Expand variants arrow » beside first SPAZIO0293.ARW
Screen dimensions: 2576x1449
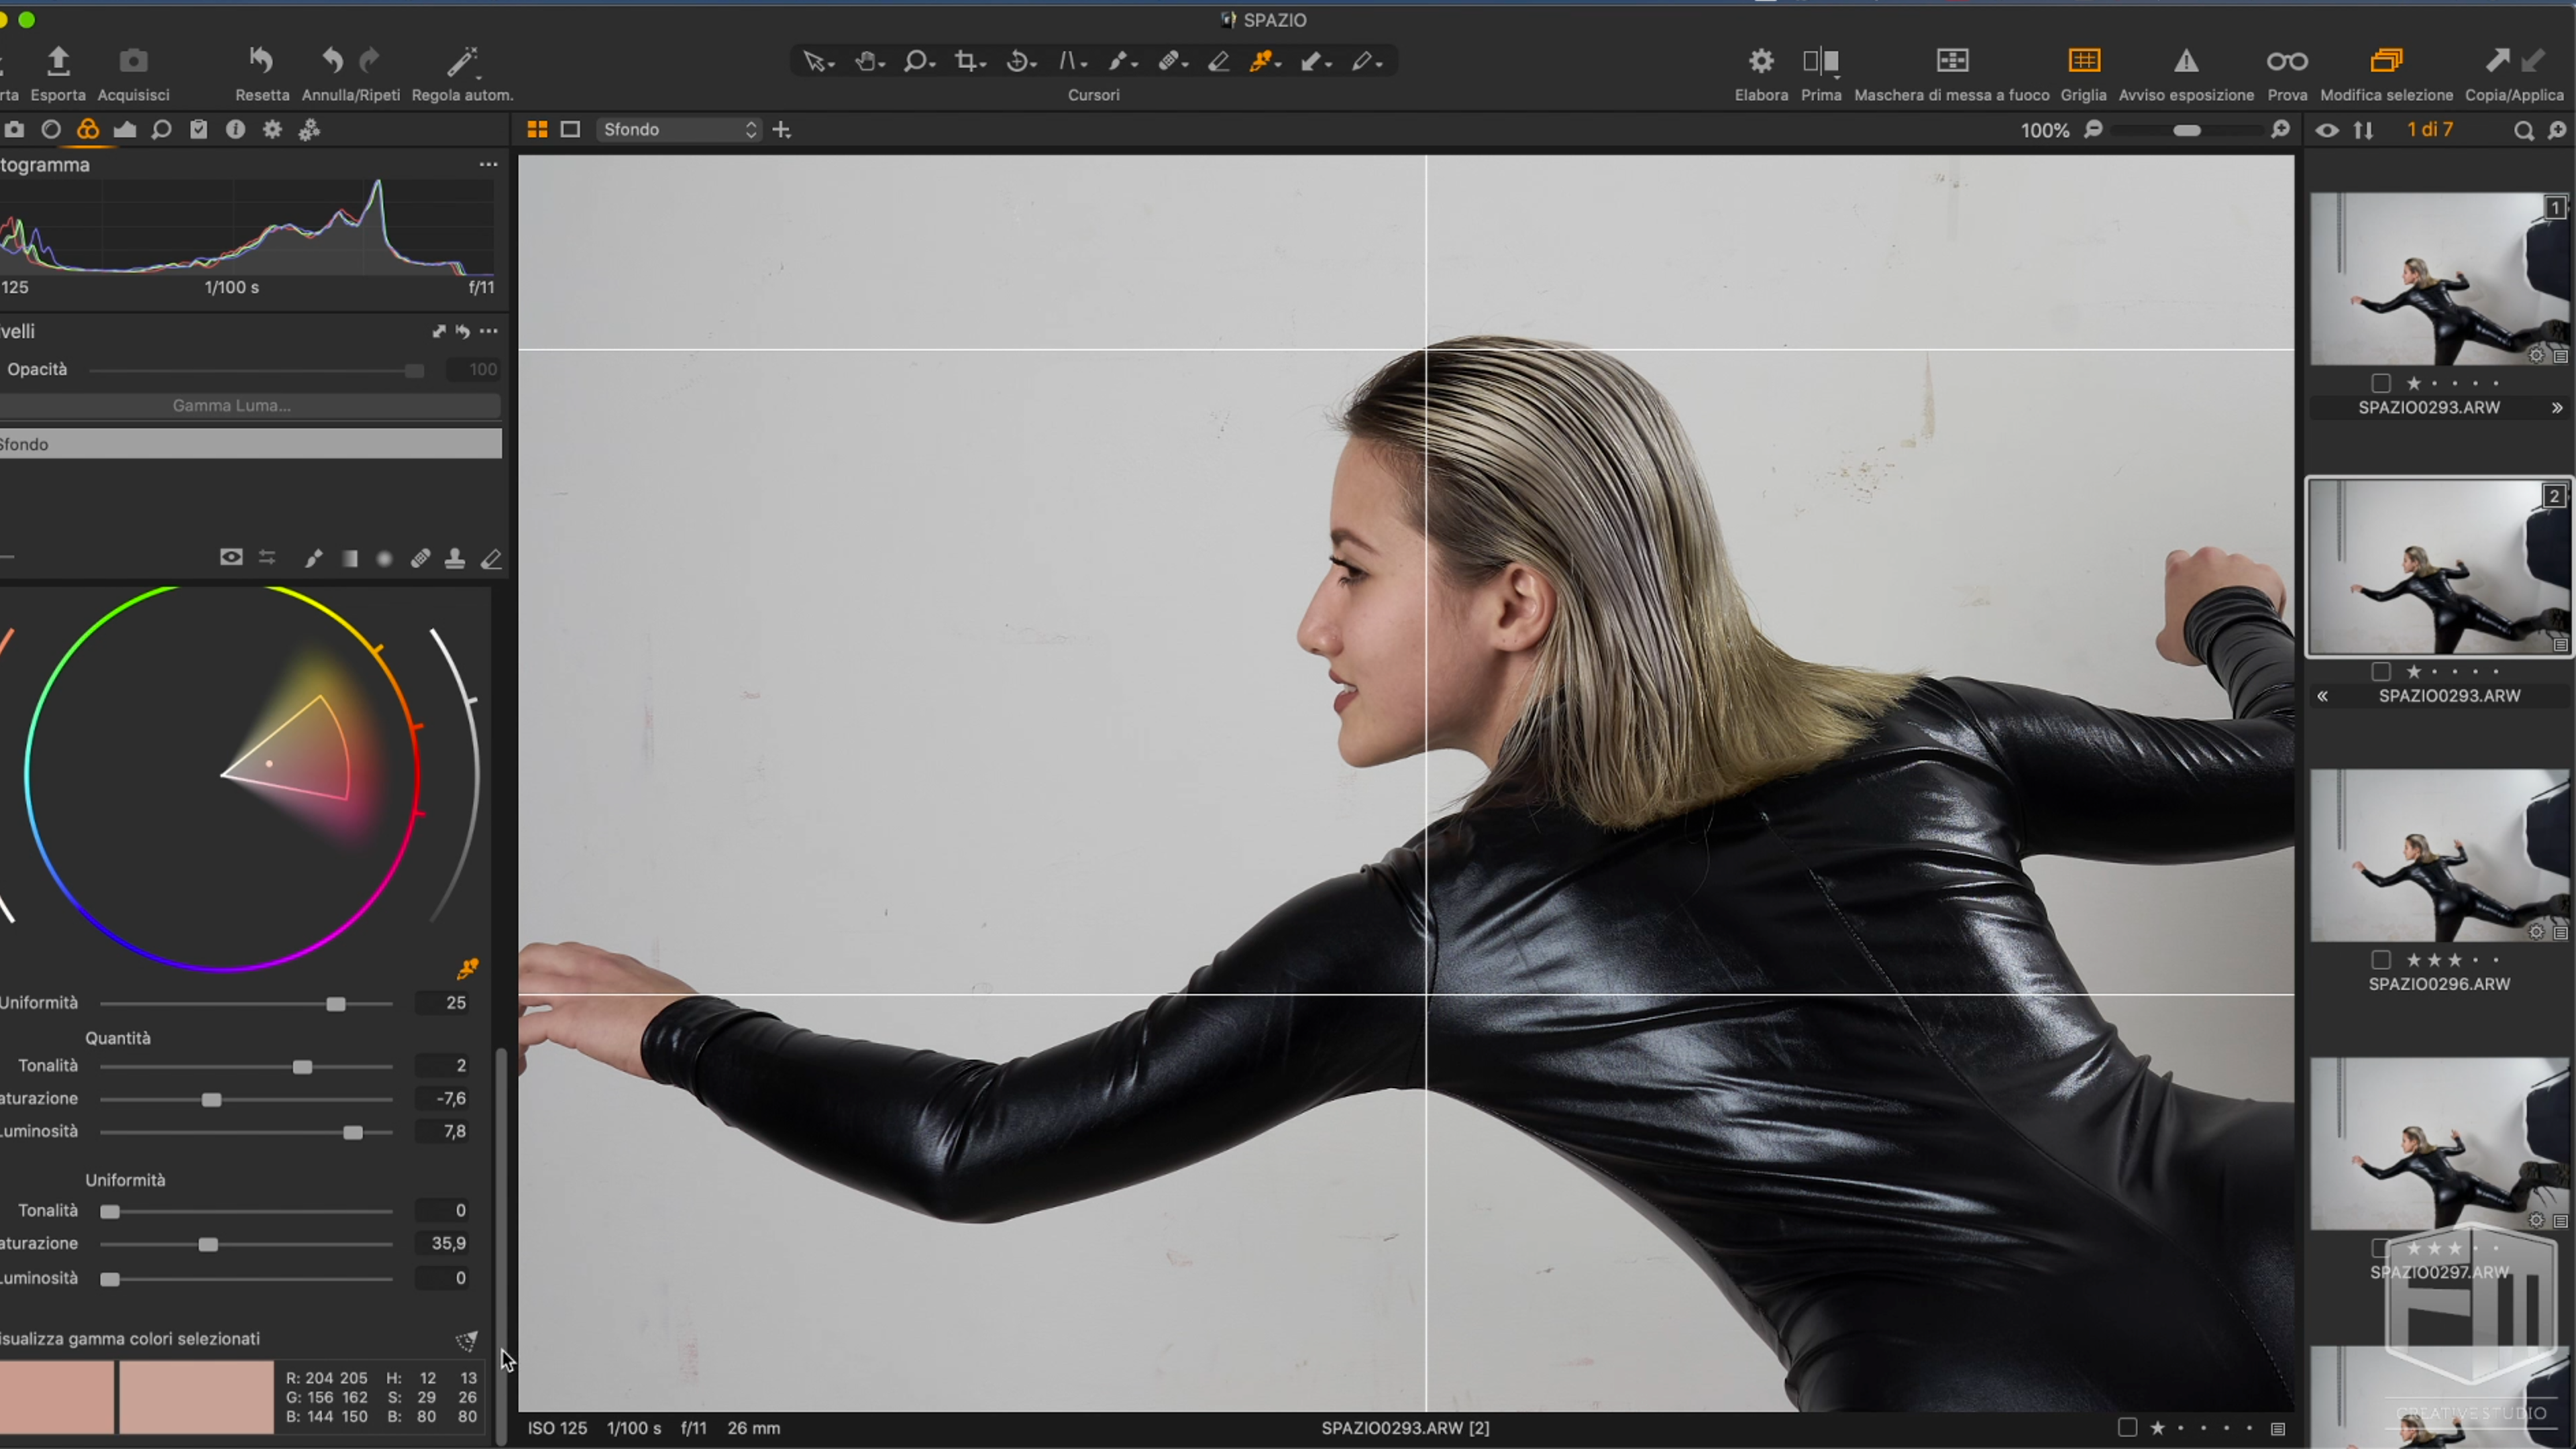coord(2557,408)
